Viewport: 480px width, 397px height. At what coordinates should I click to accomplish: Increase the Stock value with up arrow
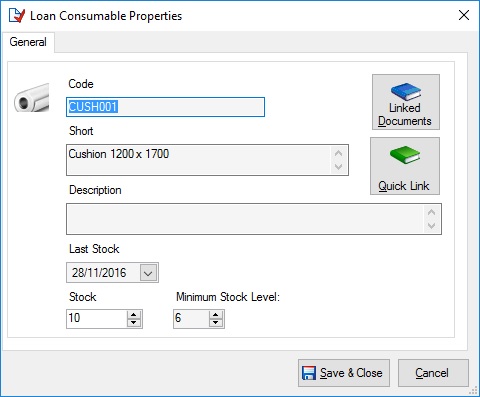click(x=134, y=314)
